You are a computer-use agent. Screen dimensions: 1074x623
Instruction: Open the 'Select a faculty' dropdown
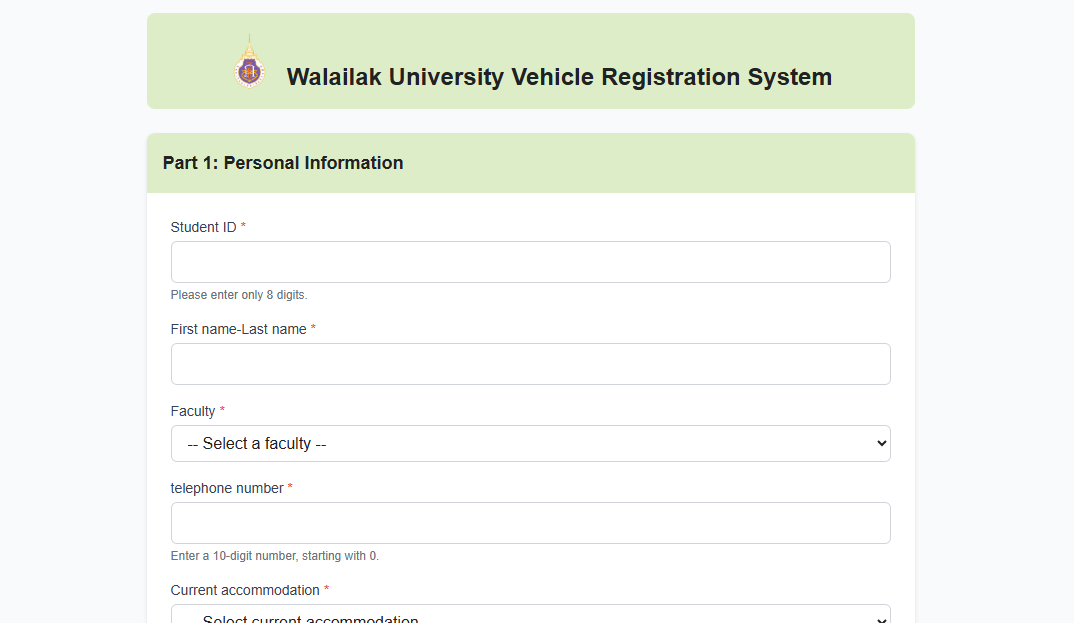tap(530, 443)
